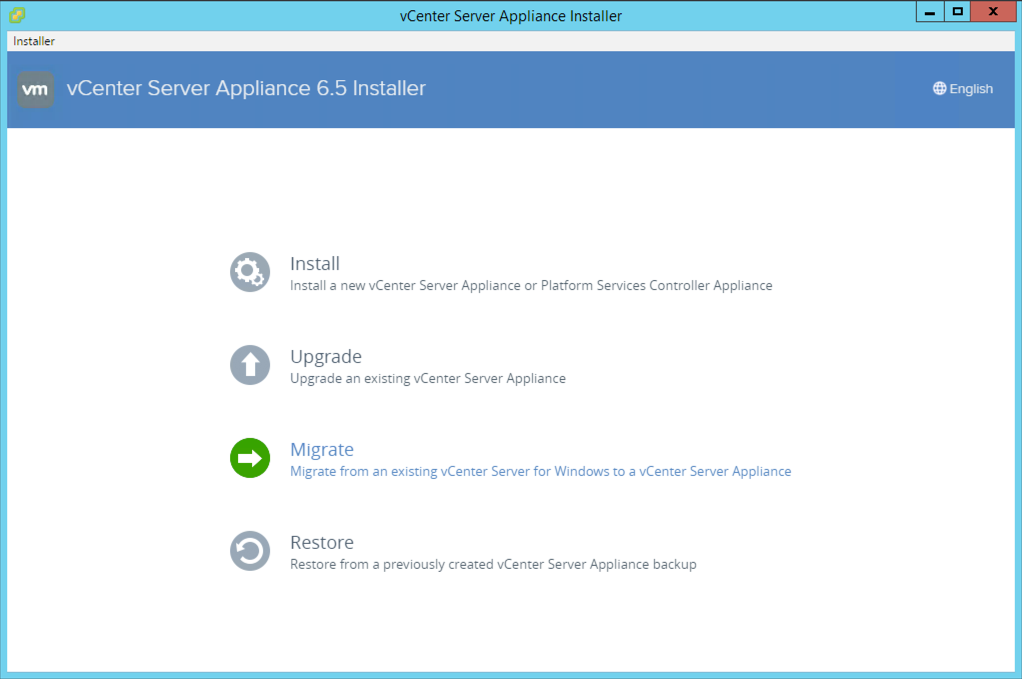The image size is (1022, 679).
Task: Click the green Migrate arrow icon
Action: pyautogui.click(x=250, y=458)
